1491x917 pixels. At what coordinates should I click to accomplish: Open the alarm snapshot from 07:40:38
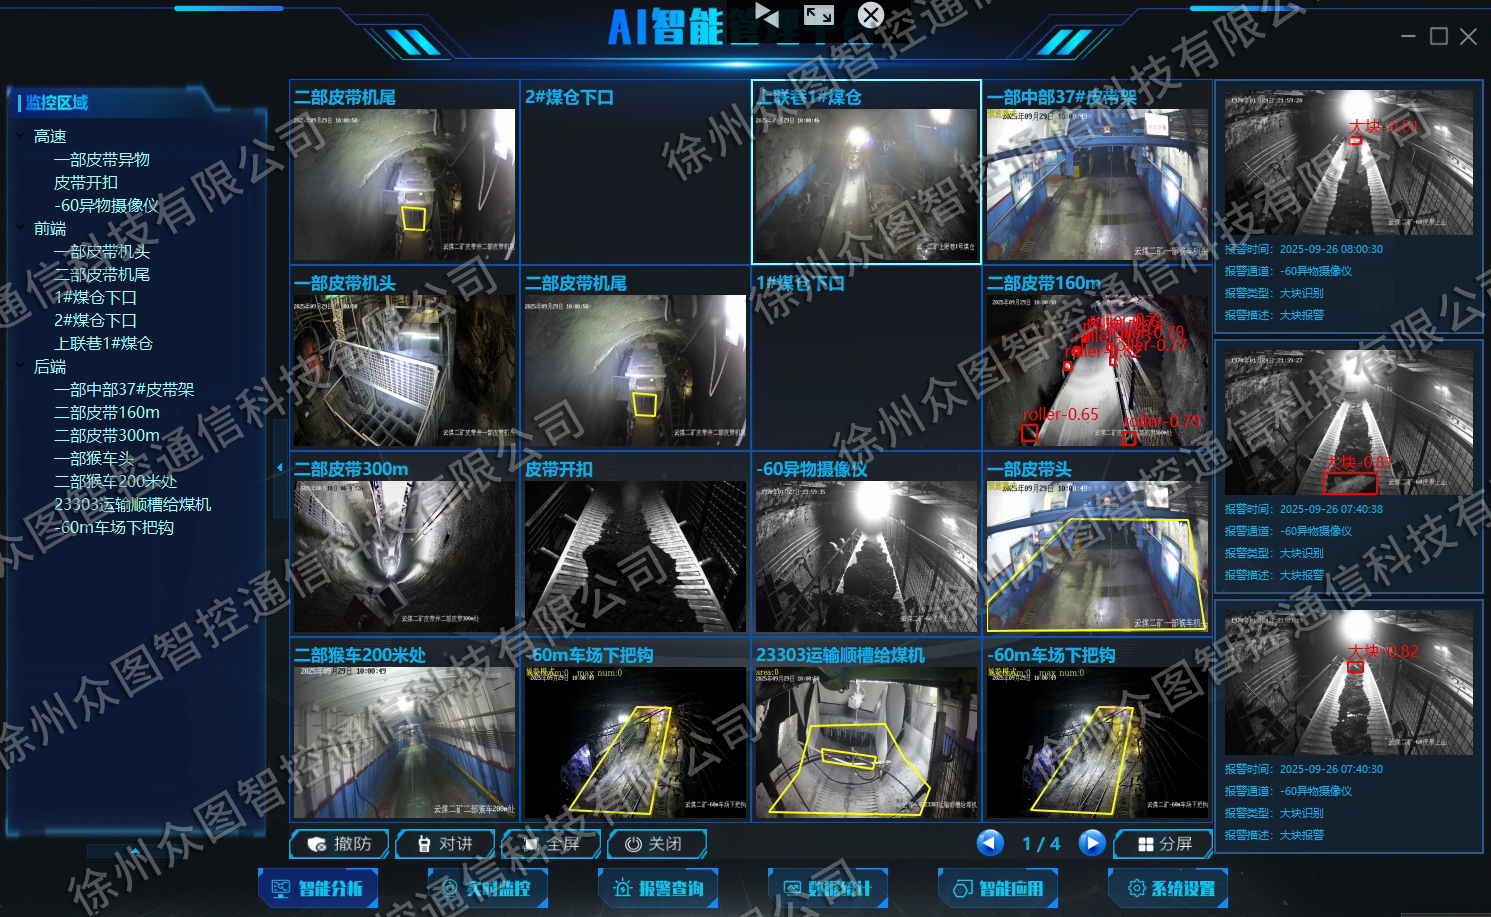(x=1349, y=423)
